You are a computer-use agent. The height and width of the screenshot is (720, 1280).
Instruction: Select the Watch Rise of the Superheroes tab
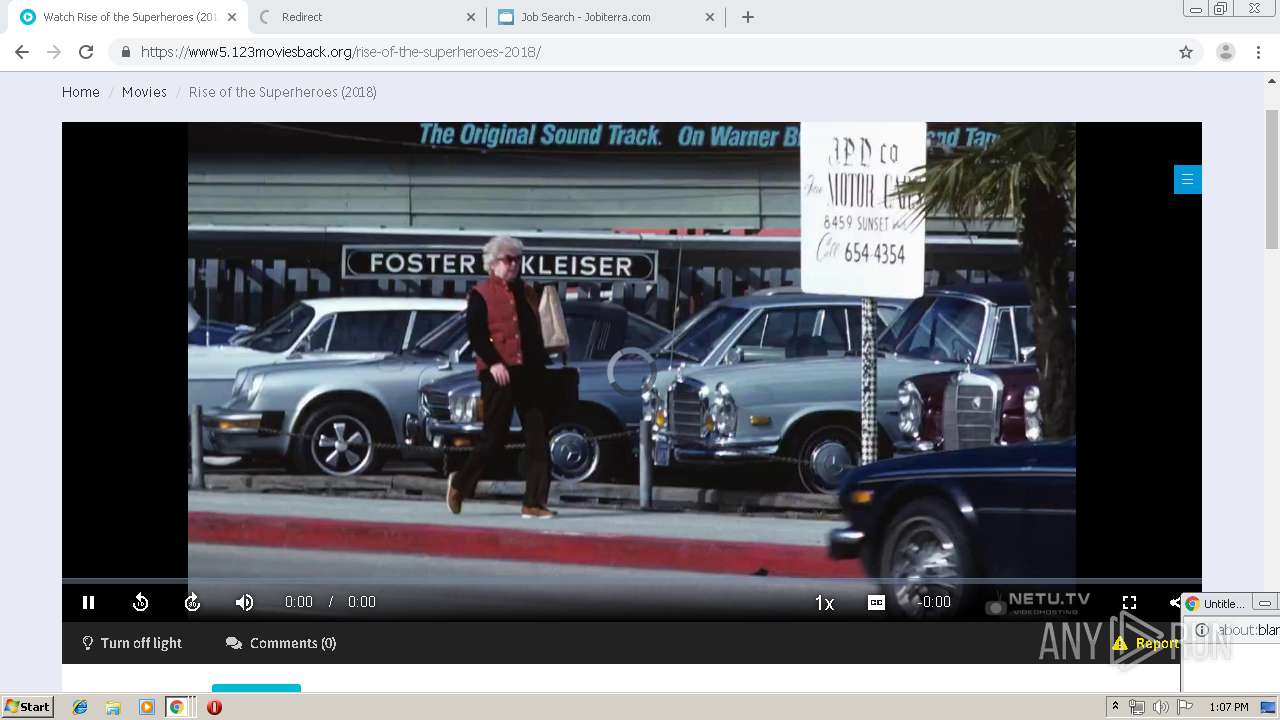[x=126, y=17]
